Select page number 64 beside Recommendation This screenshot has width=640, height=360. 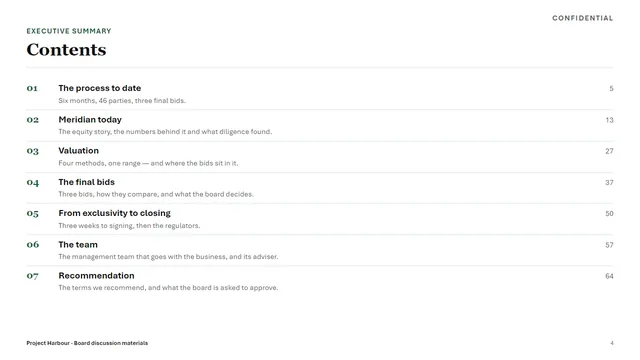point(609,276)
